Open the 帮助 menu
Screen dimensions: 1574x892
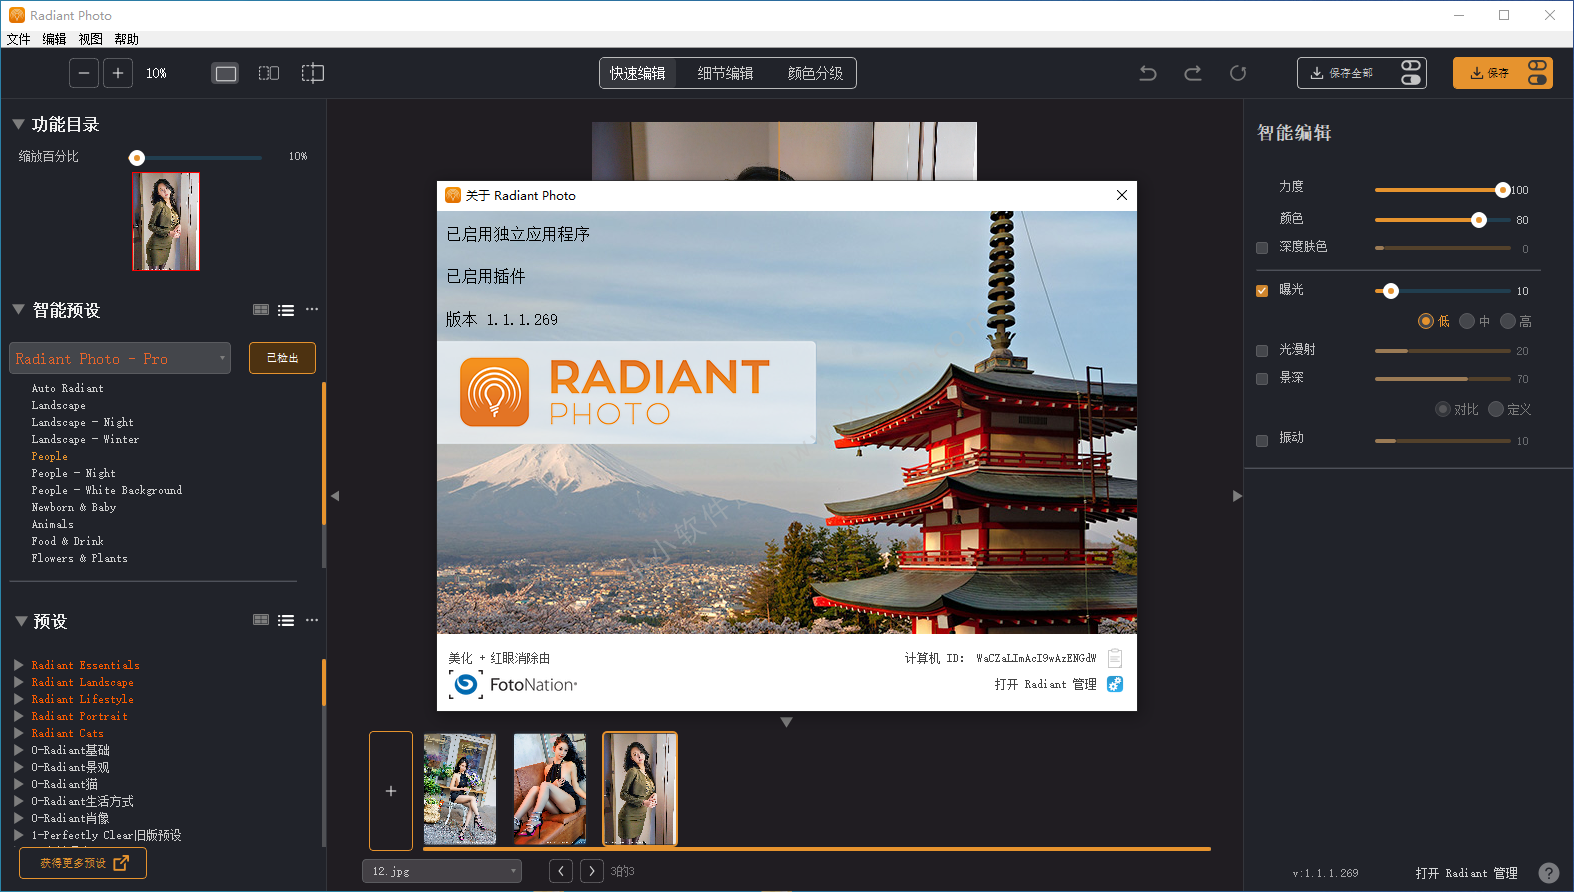point(126,39)
